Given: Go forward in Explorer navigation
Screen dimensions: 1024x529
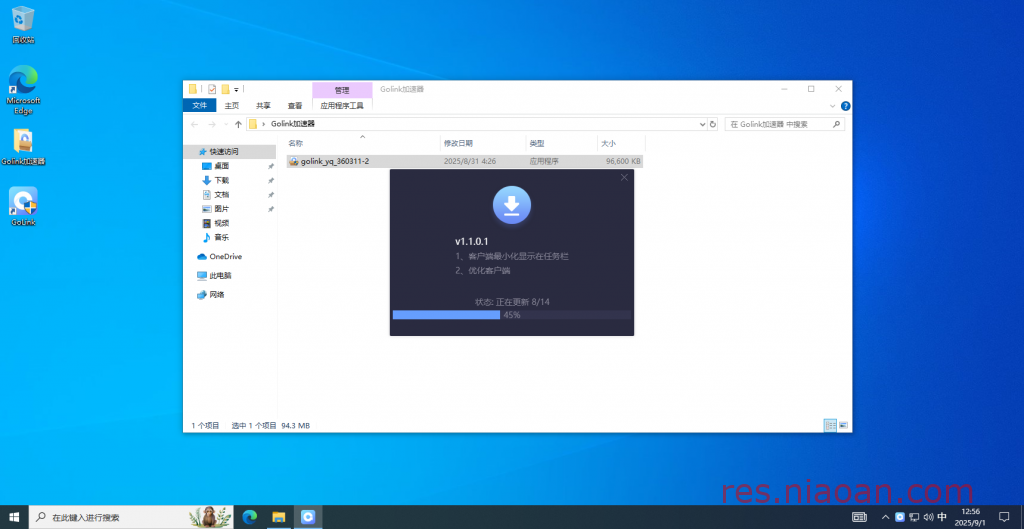Looking at the screenshot, I should pos(212,124).
